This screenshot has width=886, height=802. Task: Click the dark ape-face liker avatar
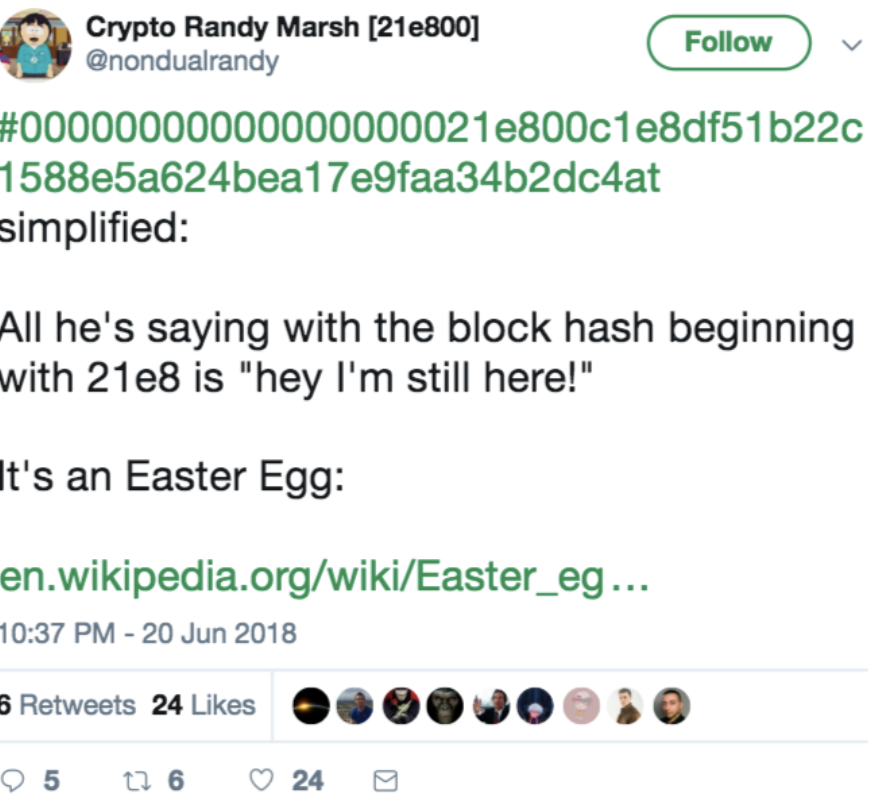(x=446, y=706)
